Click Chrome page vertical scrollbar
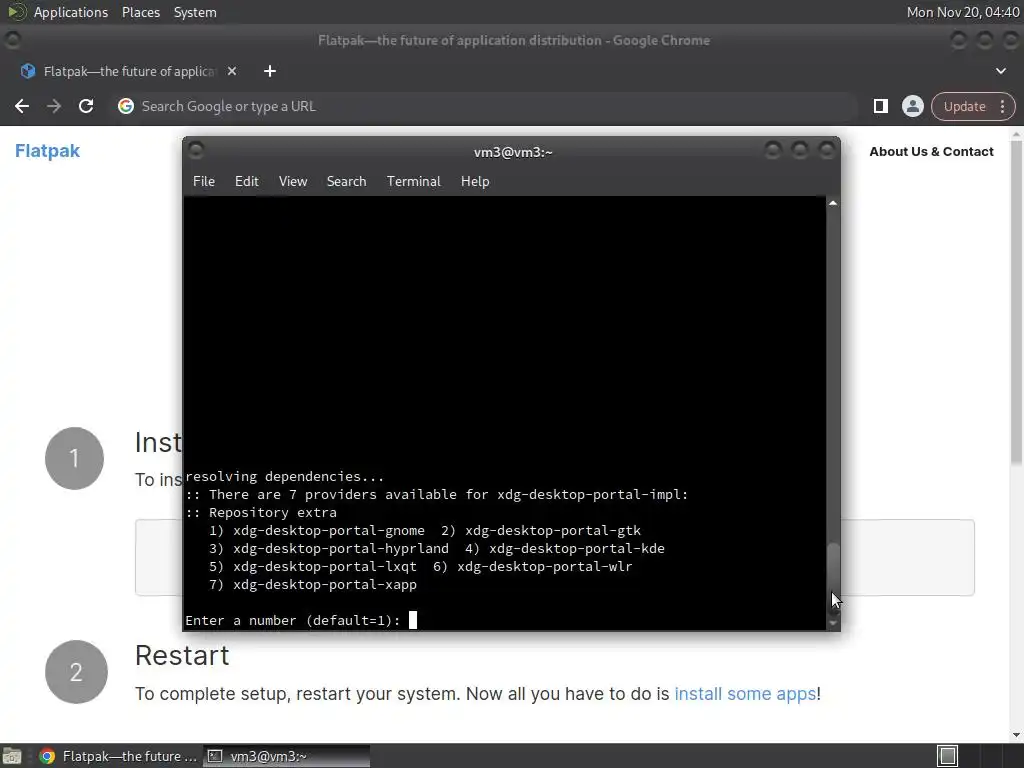This screenshot has height=768, width=1024. coord(1016,302)
